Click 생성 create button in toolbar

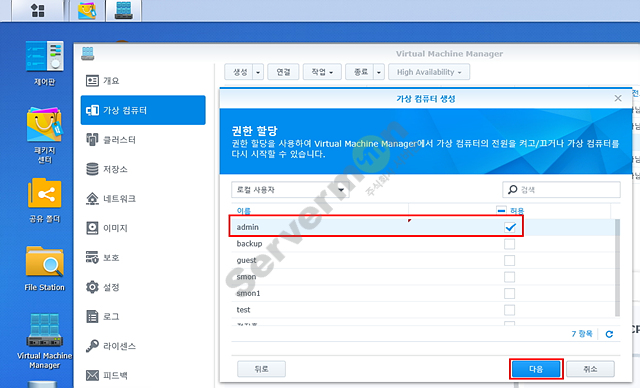pos(239,72)
